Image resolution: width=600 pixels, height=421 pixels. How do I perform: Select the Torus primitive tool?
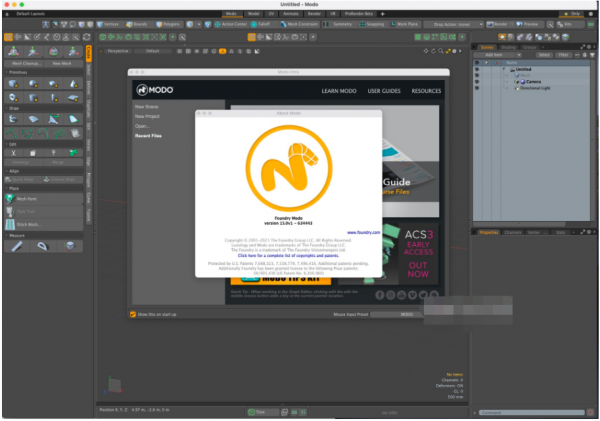pyautogui.click(x=13, y=97)
